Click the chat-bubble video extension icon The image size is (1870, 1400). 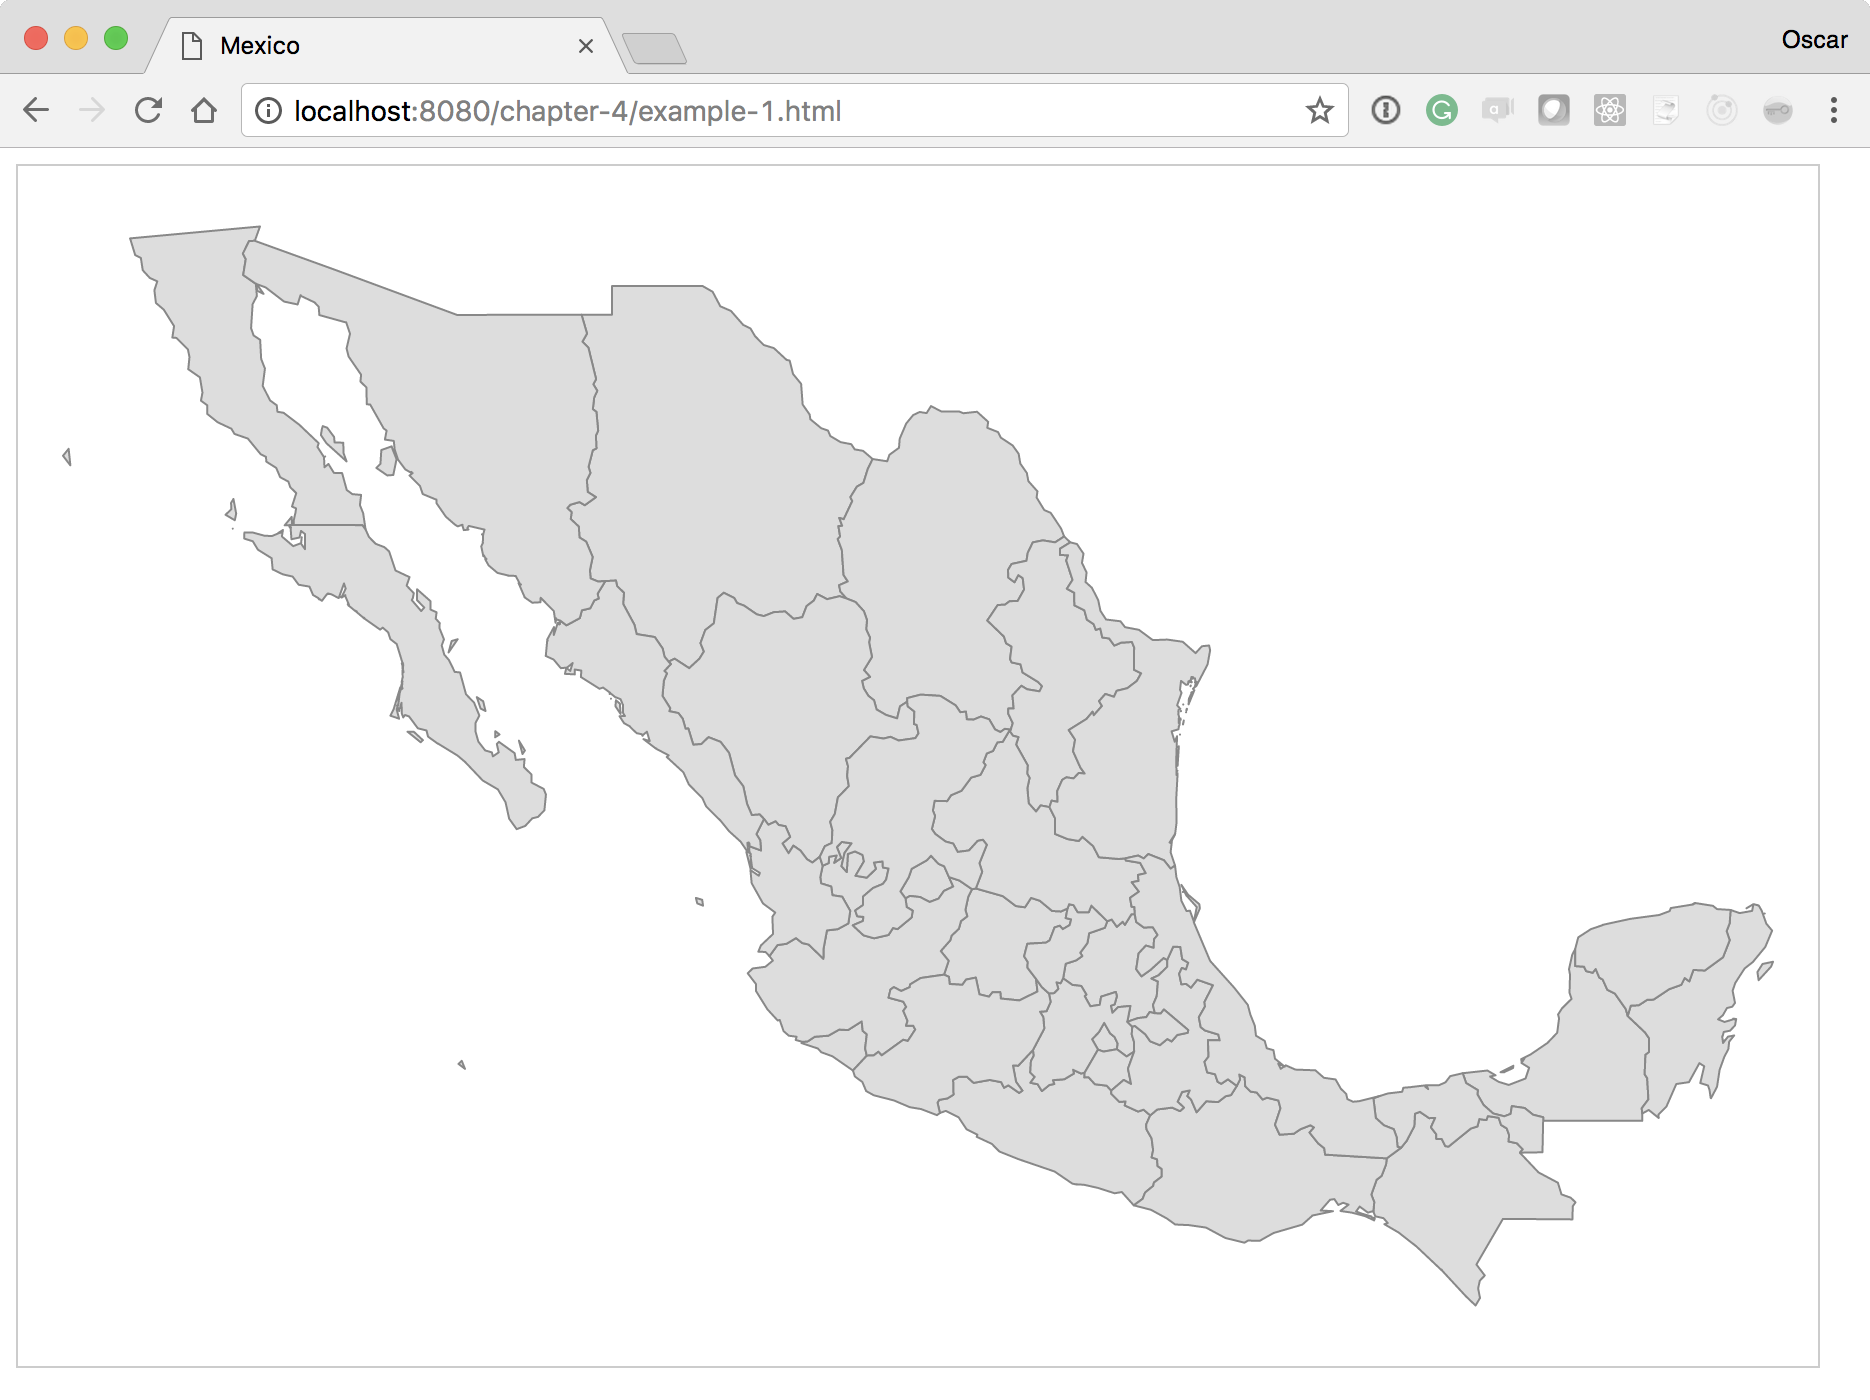(1498, 110)
